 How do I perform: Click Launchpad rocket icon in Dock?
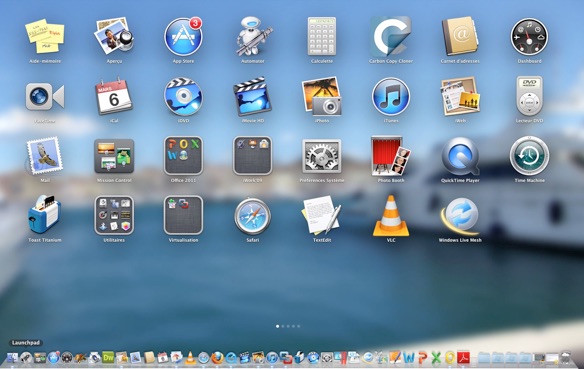point(26,358)
